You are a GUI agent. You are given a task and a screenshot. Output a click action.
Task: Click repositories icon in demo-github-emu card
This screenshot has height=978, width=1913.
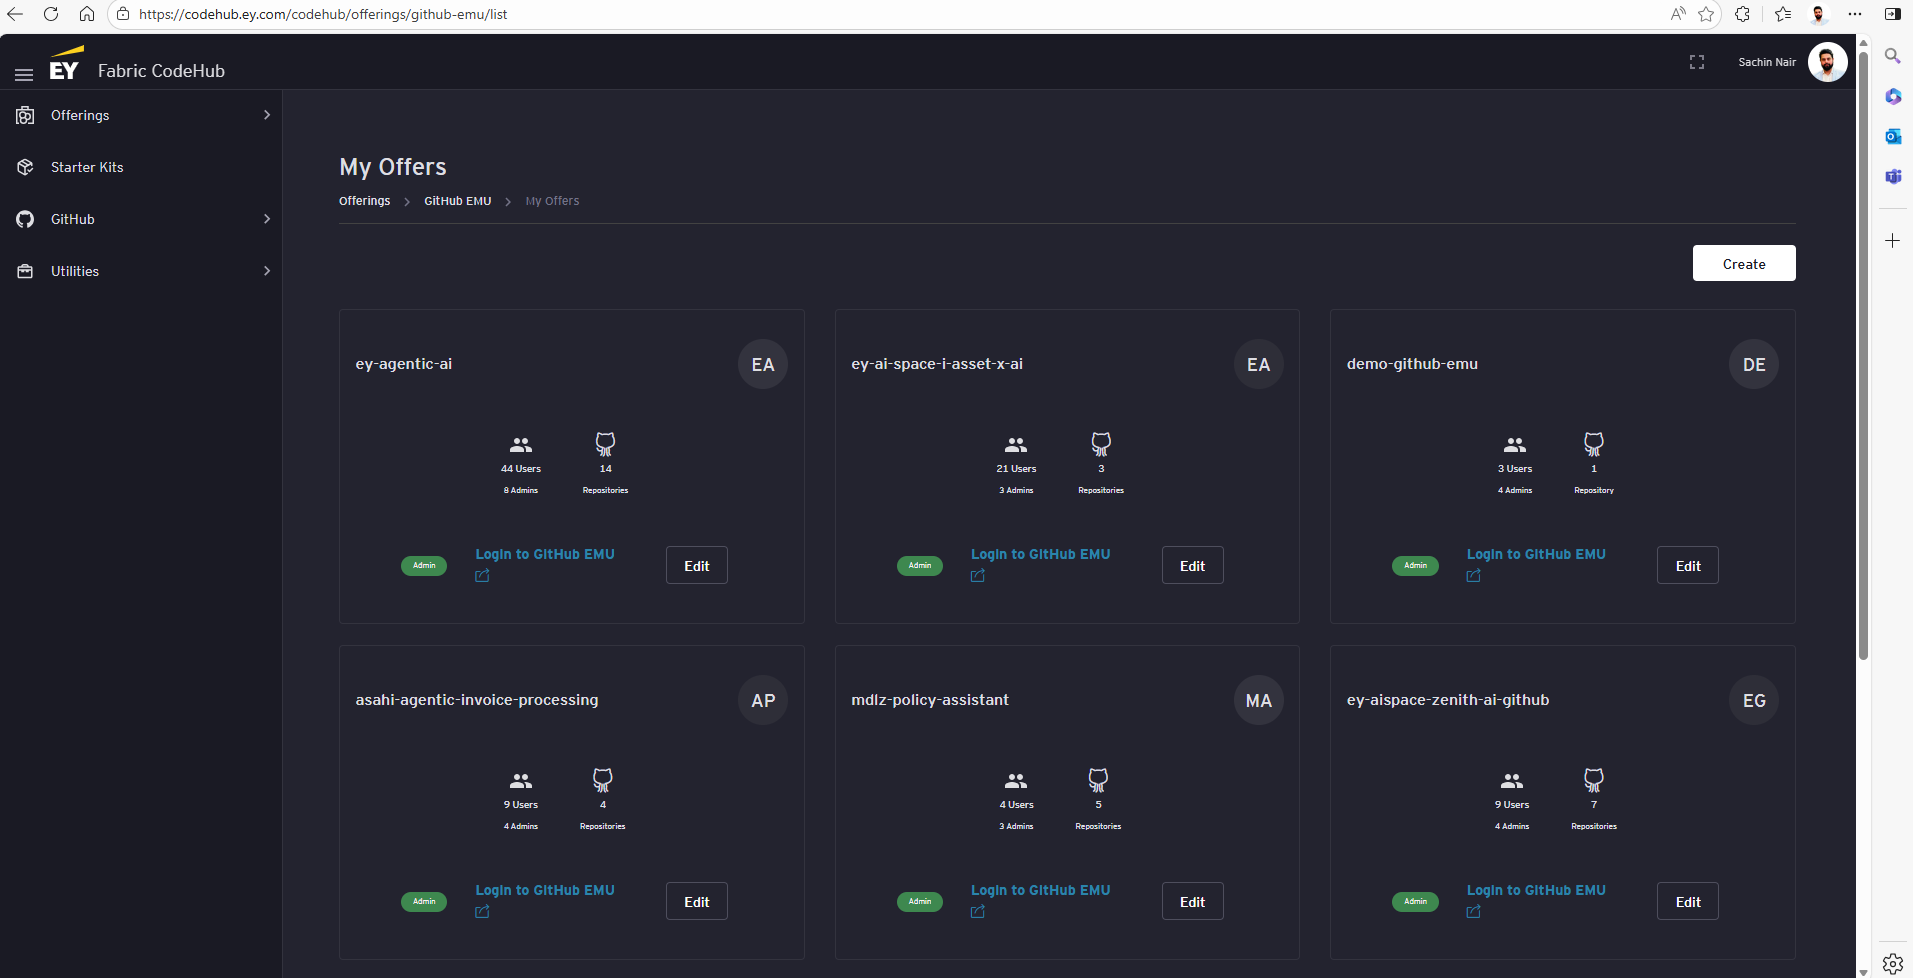pyautogui.click(x=1593, y=443)
